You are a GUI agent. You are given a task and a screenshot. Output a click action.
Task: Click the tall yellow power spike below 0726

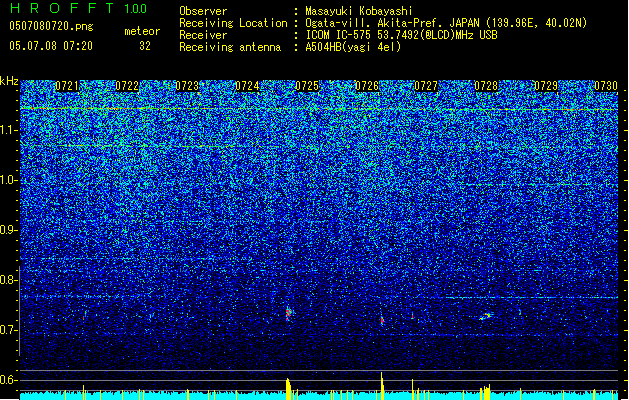click(382, 386)
